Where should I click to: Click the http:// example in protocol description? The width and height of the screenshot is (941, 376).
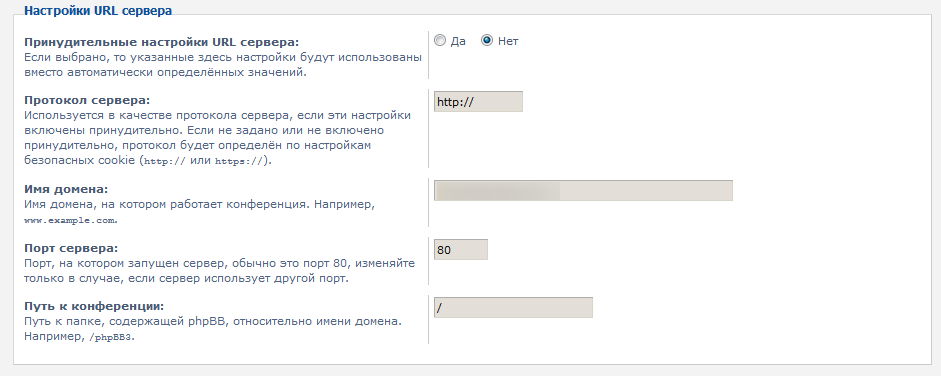(x=165, y=161)
